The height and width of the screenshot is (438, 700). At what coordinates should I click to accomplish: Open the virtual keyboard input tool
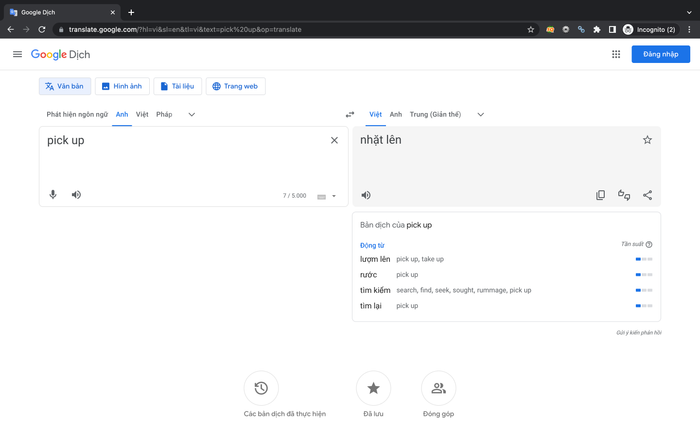(321, 196)
